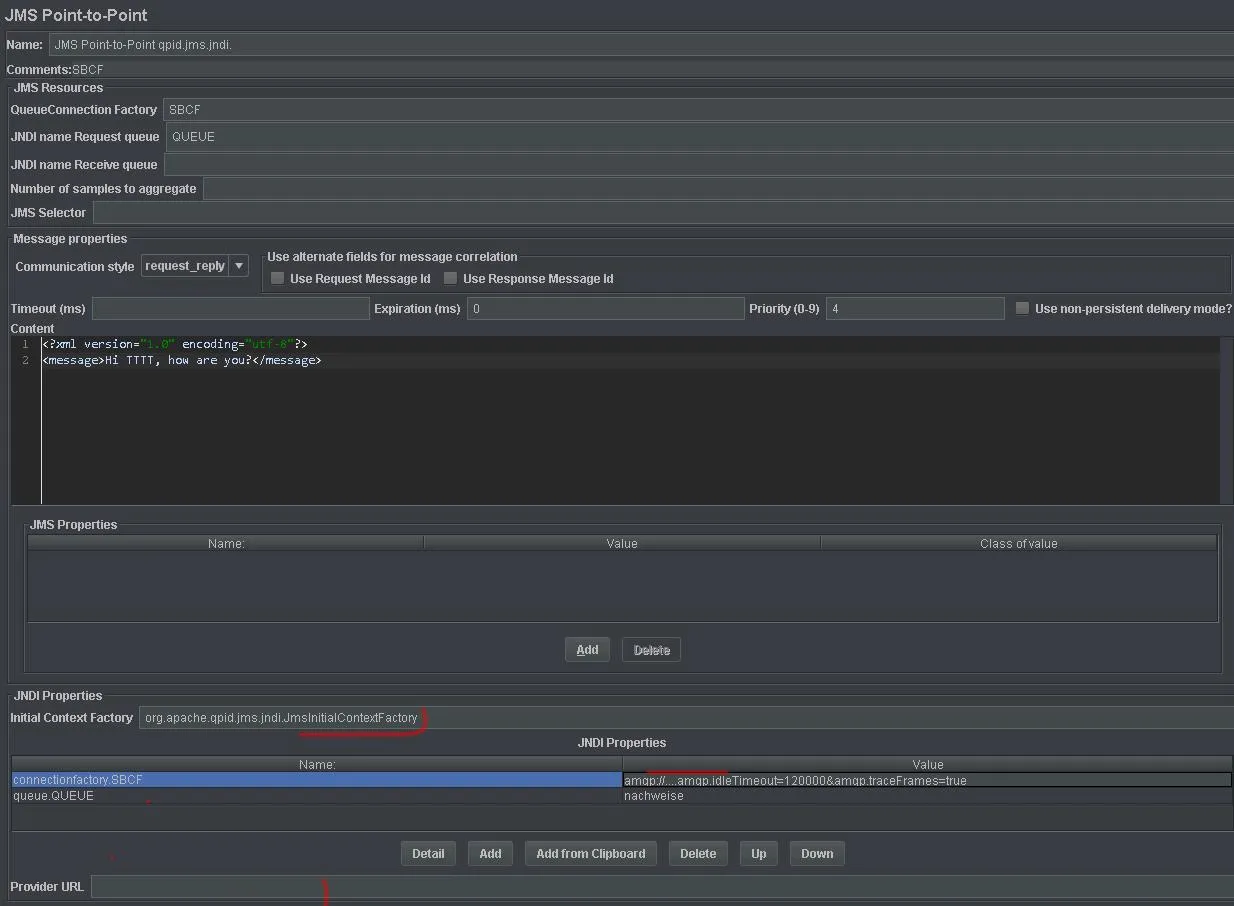Screen dimensions: 1234x906
Task: Click the Detail button
Action: click(428, 854)
